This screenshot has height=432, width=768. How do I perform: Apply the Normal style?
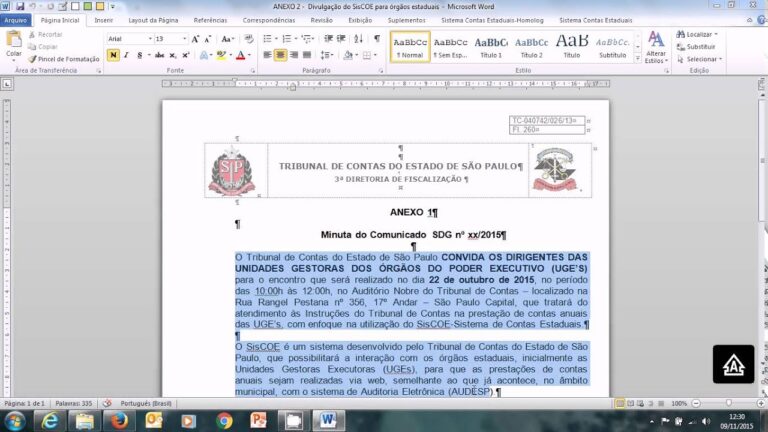pyautogui.click(x=410, y=47)
